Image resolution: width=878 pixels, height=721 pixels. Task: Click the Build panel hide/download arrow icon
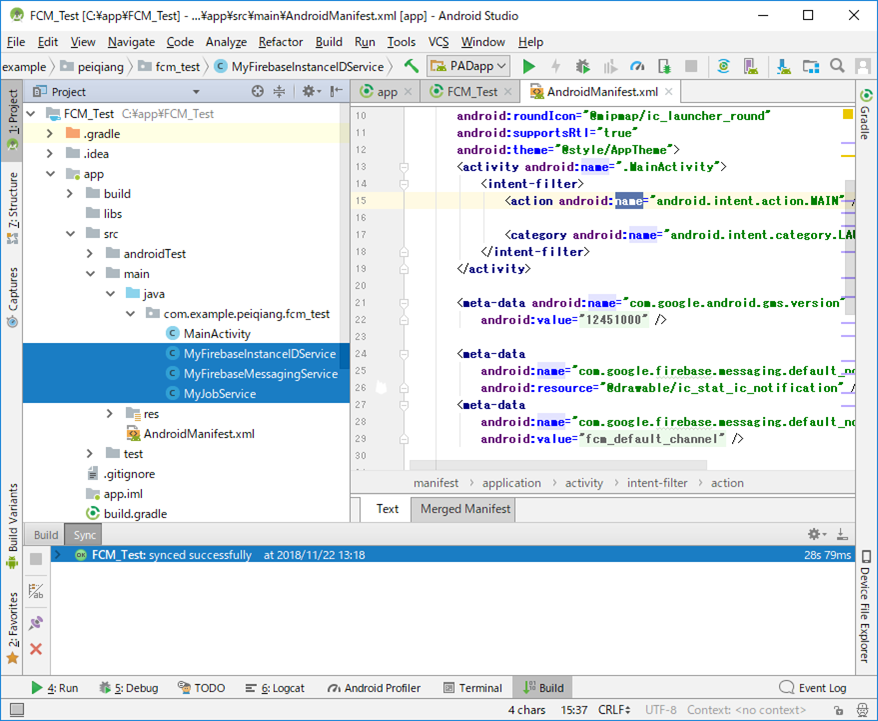tap(842, 534)
